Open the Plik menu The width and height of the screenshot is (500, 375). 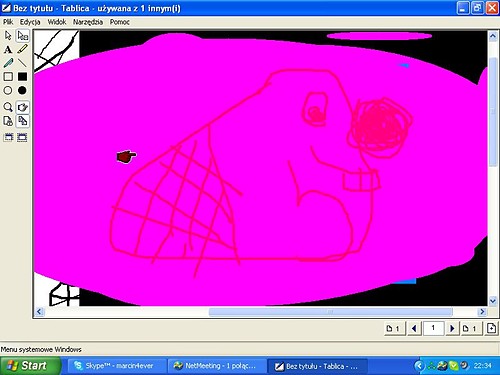(x=8, y=22)
